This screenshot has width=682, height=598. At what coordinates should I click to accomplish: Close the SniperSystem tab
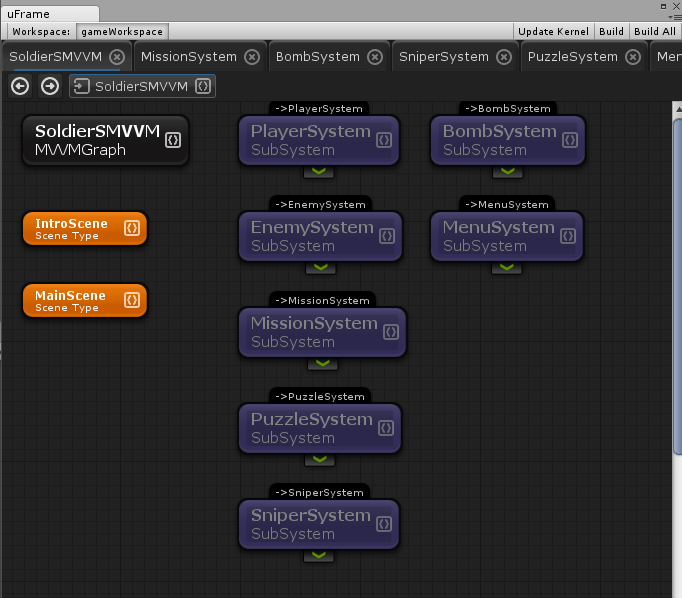pyautogui.click(x=504, y=57)
